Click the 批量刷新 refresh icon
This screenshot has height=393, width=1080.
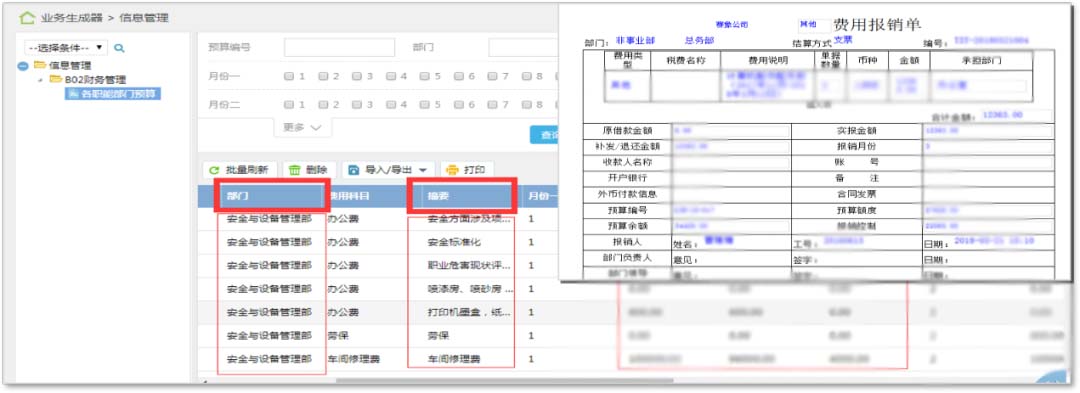(x=214, y=170)
